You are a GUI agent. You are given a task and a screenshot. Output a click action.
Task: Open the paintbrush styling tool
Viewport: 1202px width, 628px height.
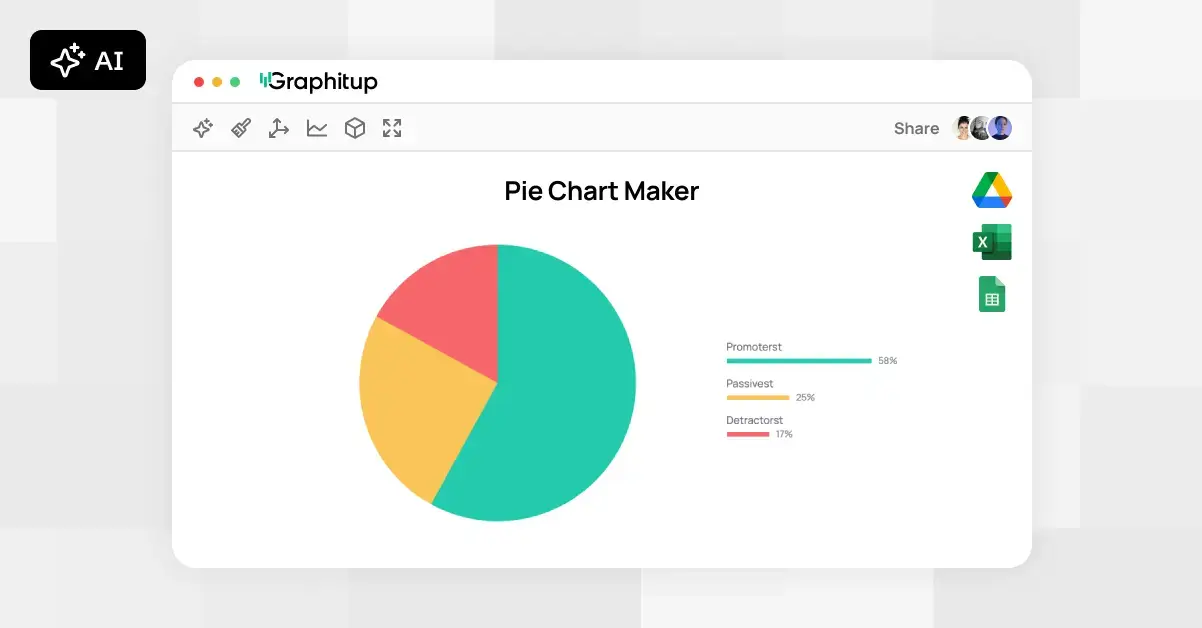click(x=240, y=128)
